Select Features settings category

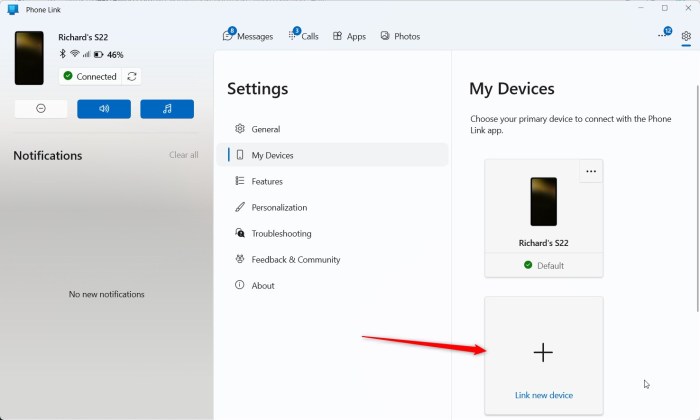coord(333,181)
